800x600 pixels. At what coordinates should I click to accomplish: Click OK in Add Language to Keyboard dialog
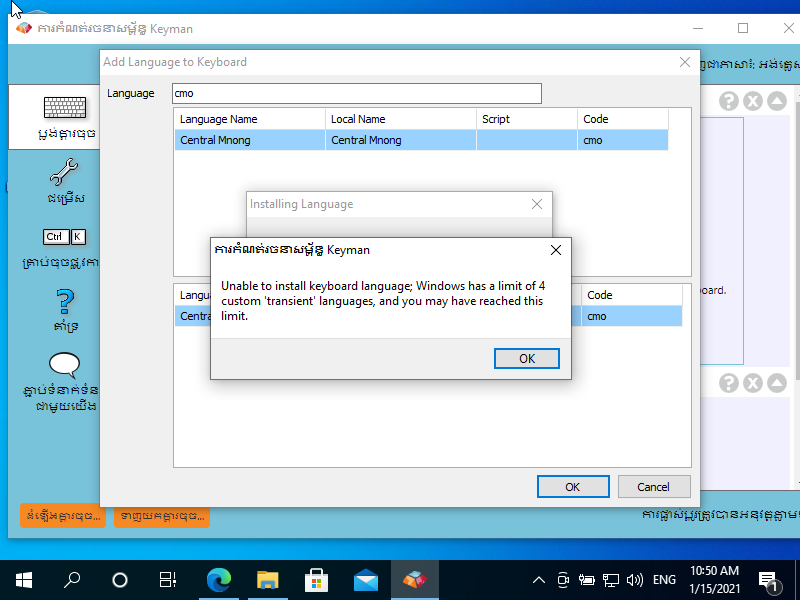tap(573, 487)
